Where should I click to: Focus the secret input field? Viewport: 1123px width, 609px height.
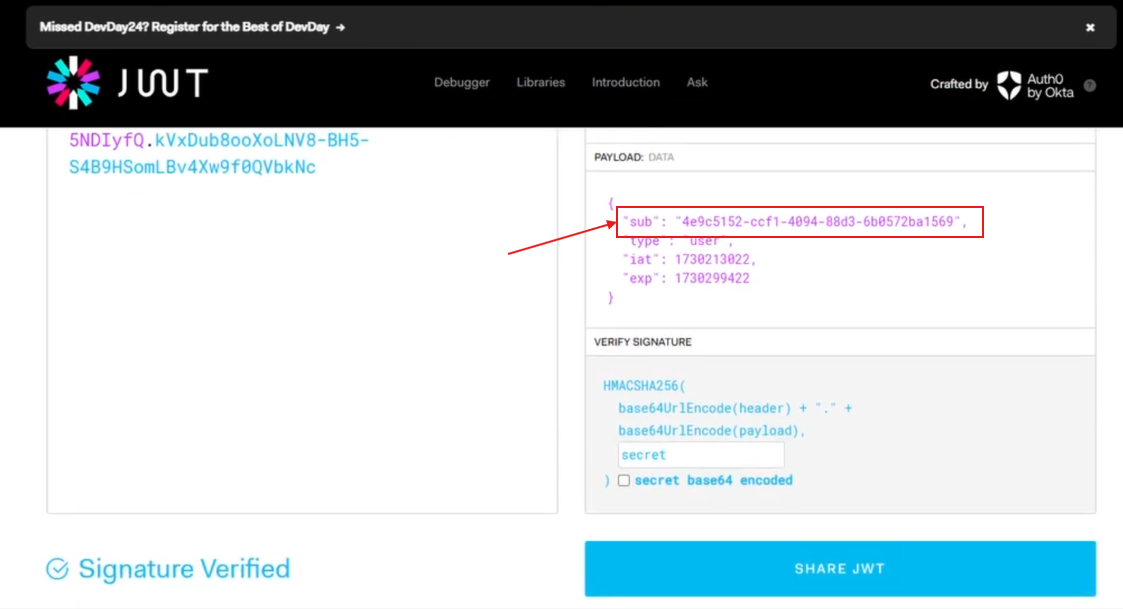coord(700,455)
